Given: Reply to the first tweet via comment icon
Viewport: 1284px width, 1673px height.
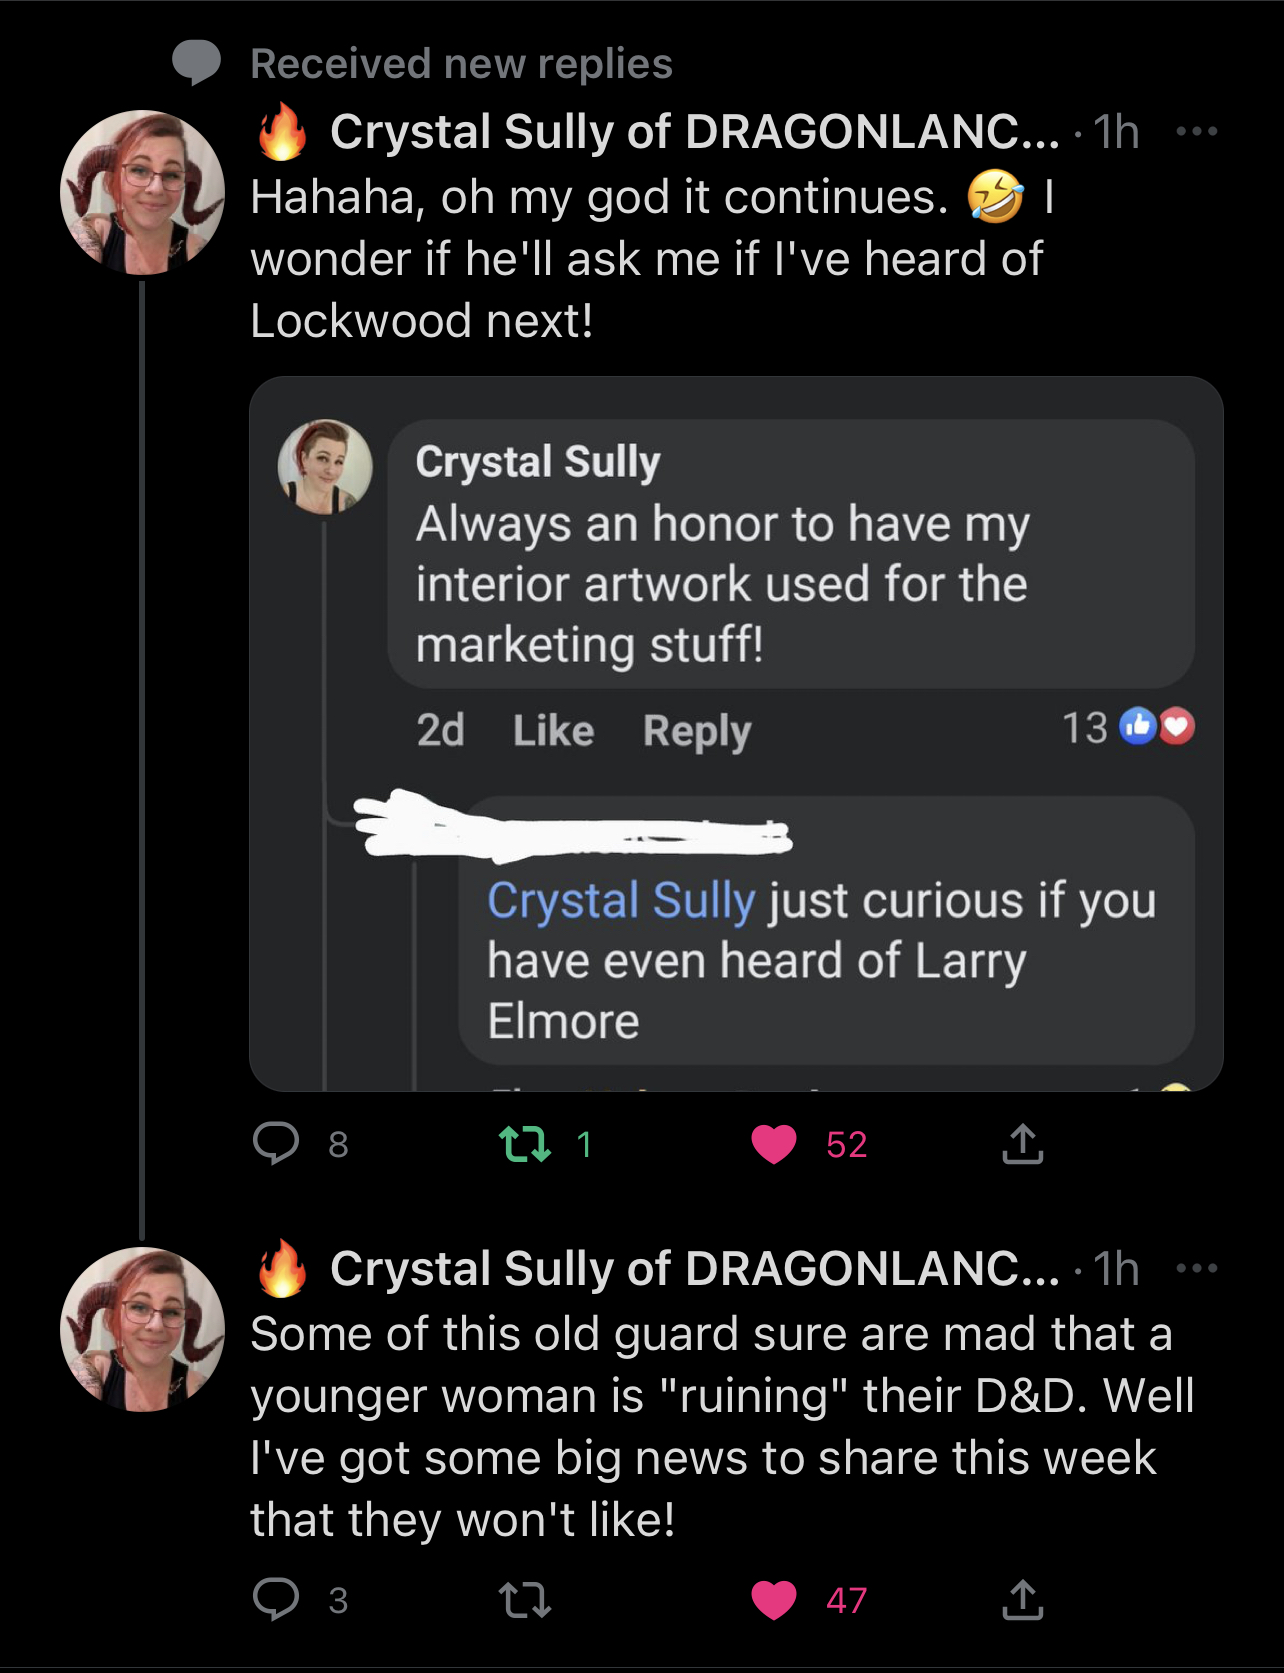Looking at the screenshot, I should click(x=276, y=1143).
